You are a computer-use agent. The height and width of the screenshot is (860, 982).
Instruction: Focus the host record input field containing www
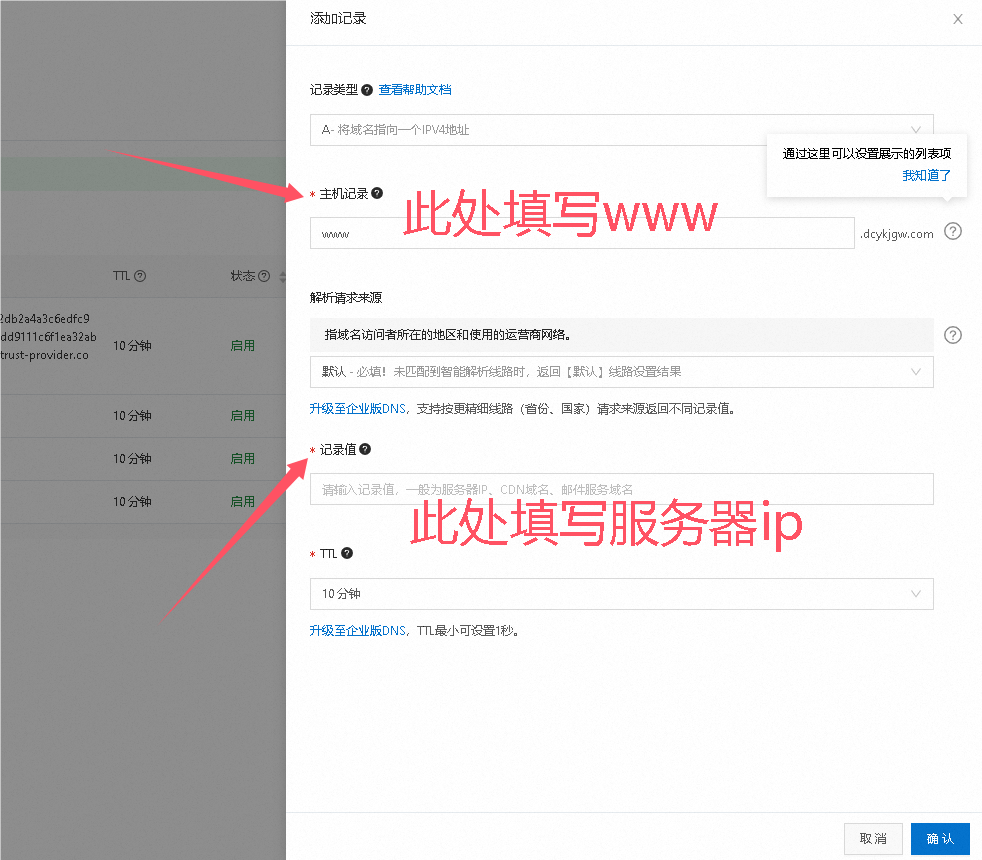click(x=582, y=233)
